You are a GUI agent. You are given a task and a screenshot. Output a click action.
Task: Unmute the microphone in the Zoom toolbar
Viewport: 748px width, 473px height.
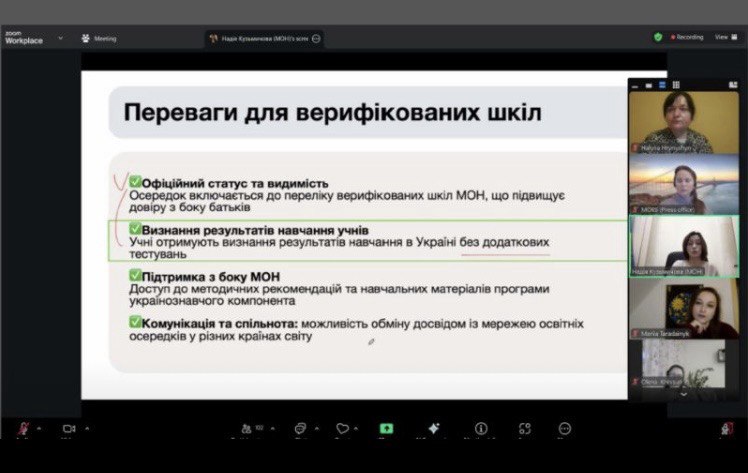pyautogui.click(x=23, y=428)
